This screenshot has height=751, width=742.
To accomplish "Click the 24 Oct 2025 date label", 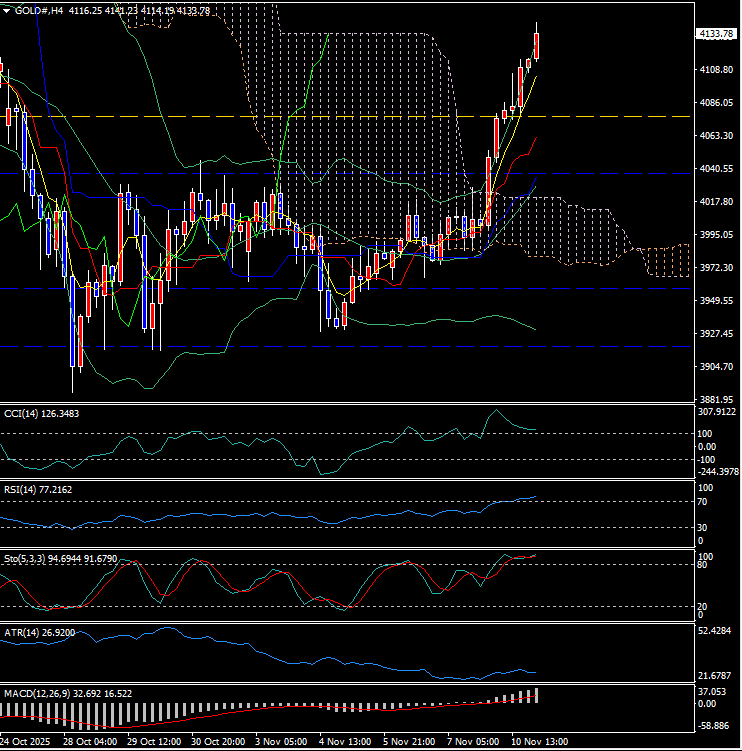I will point(24,742).
